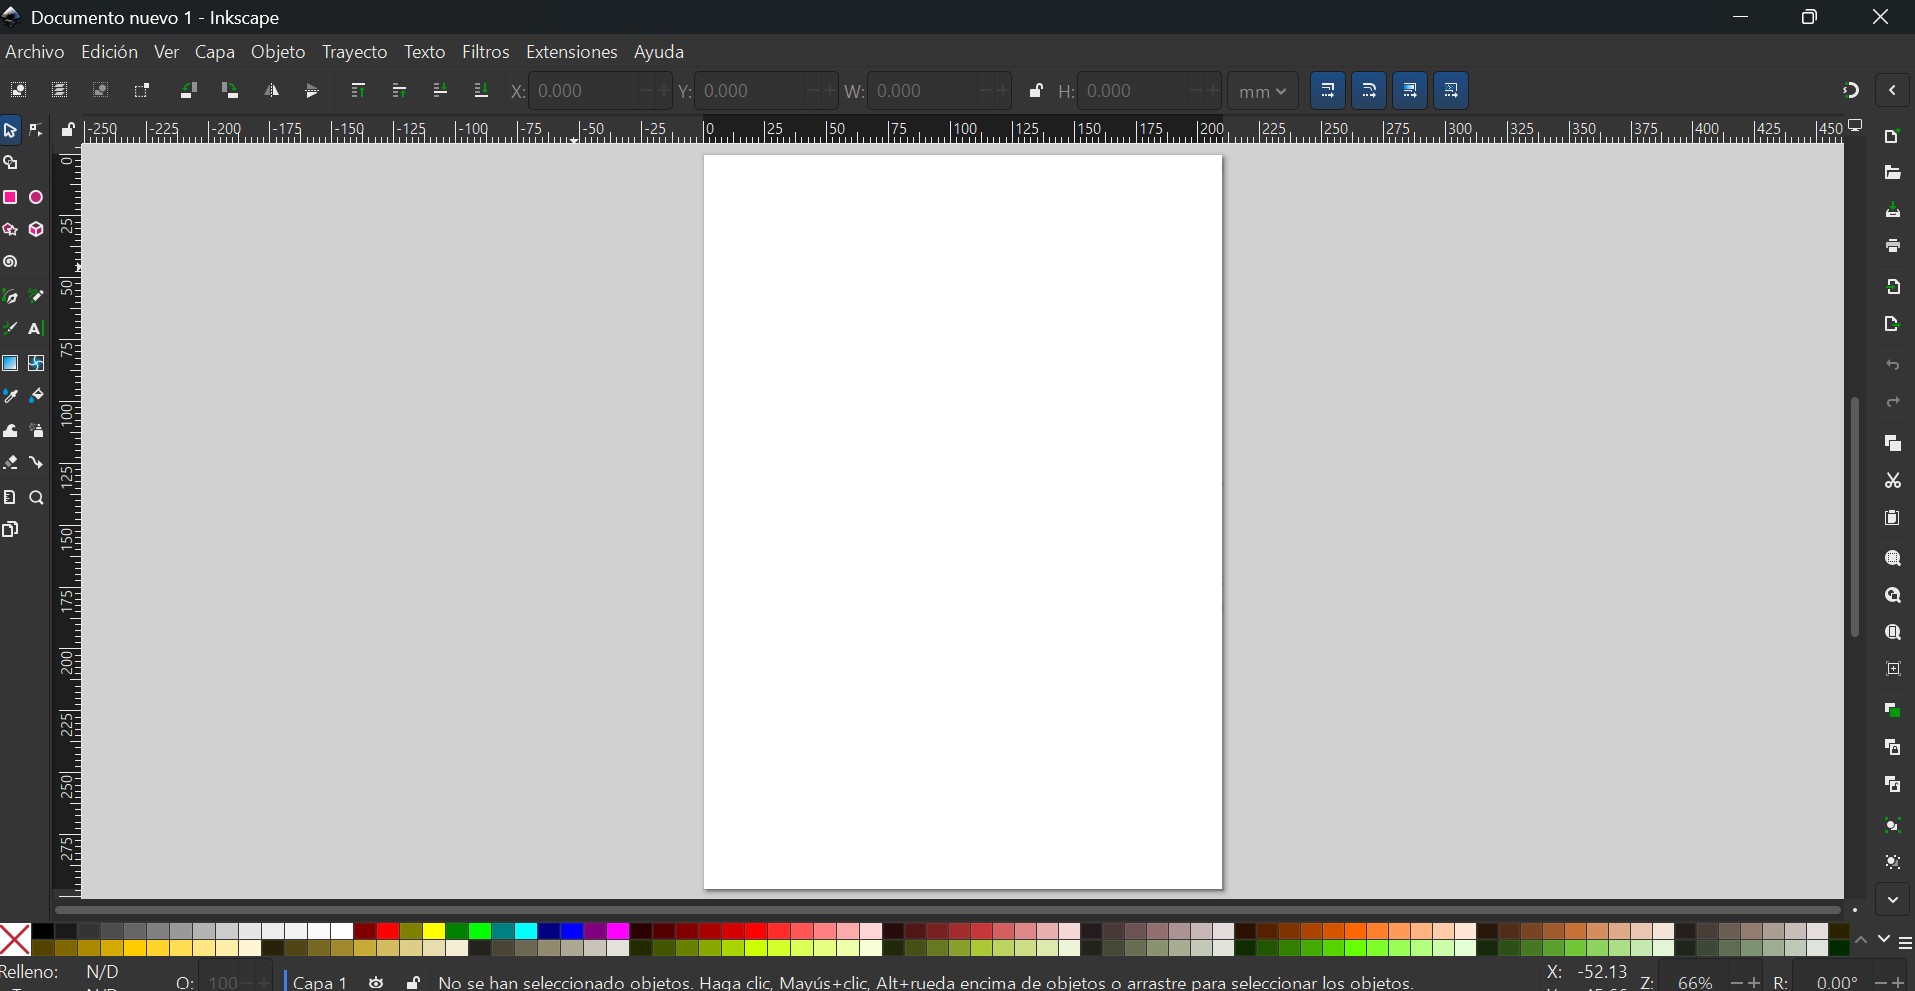Expand snapping options chevron
The image size is (1915, 991).
1893,91
